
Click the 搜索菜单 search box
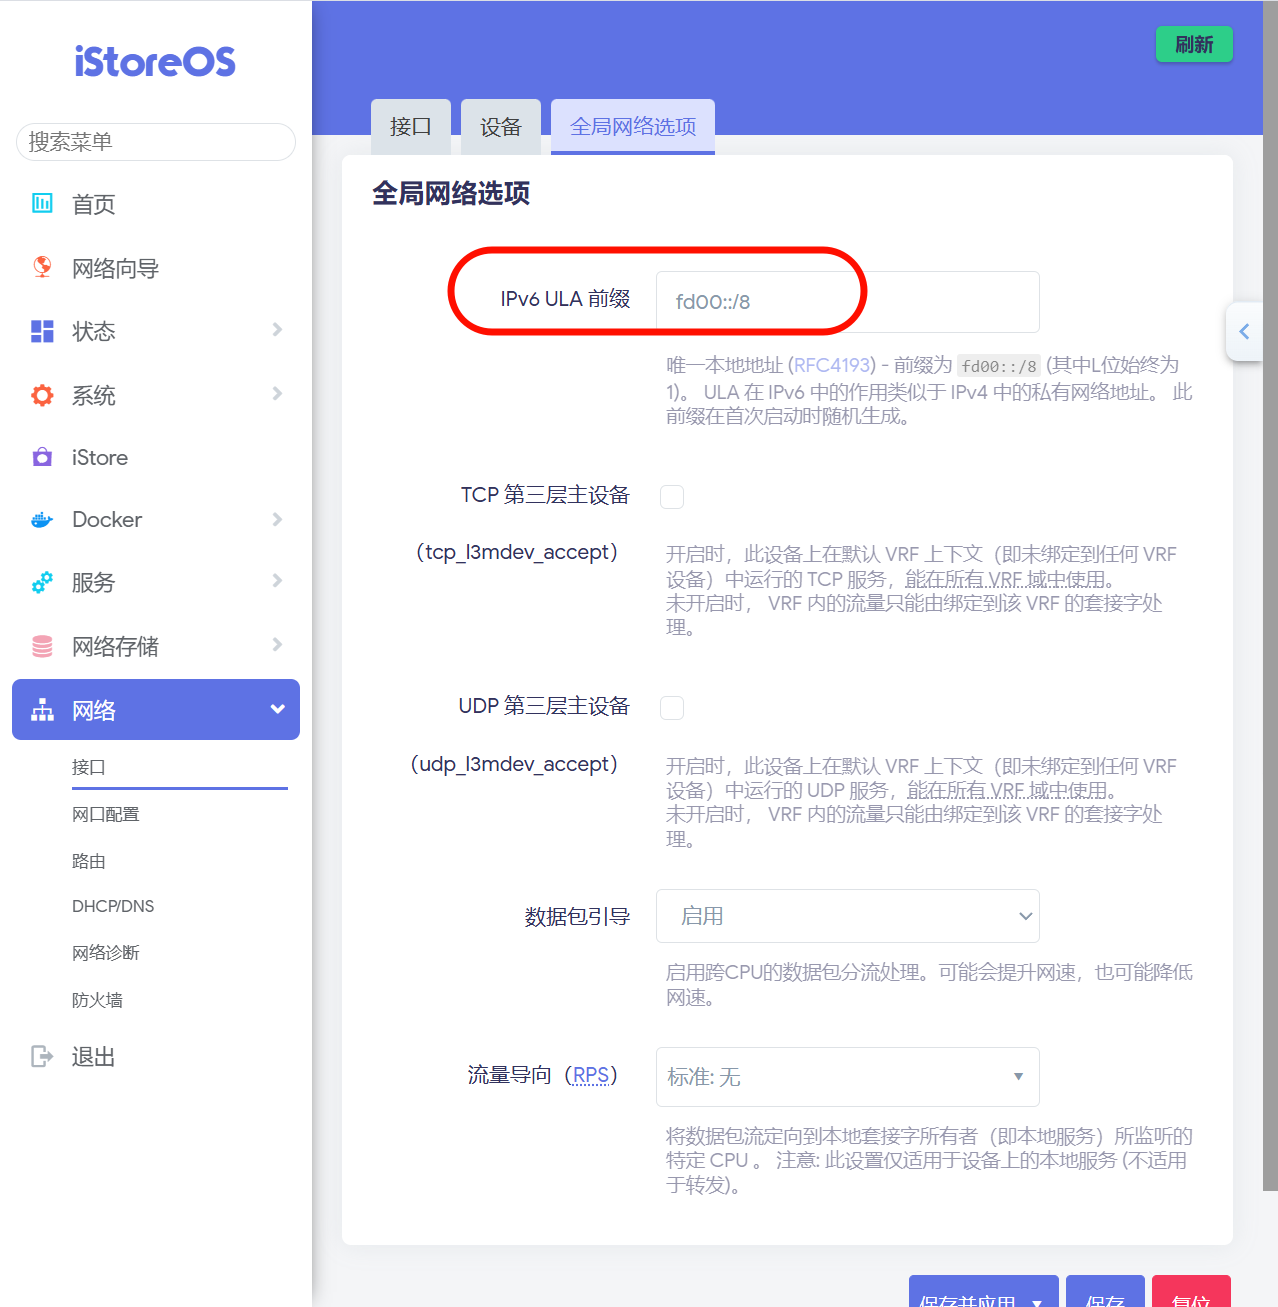click(156, 142)
